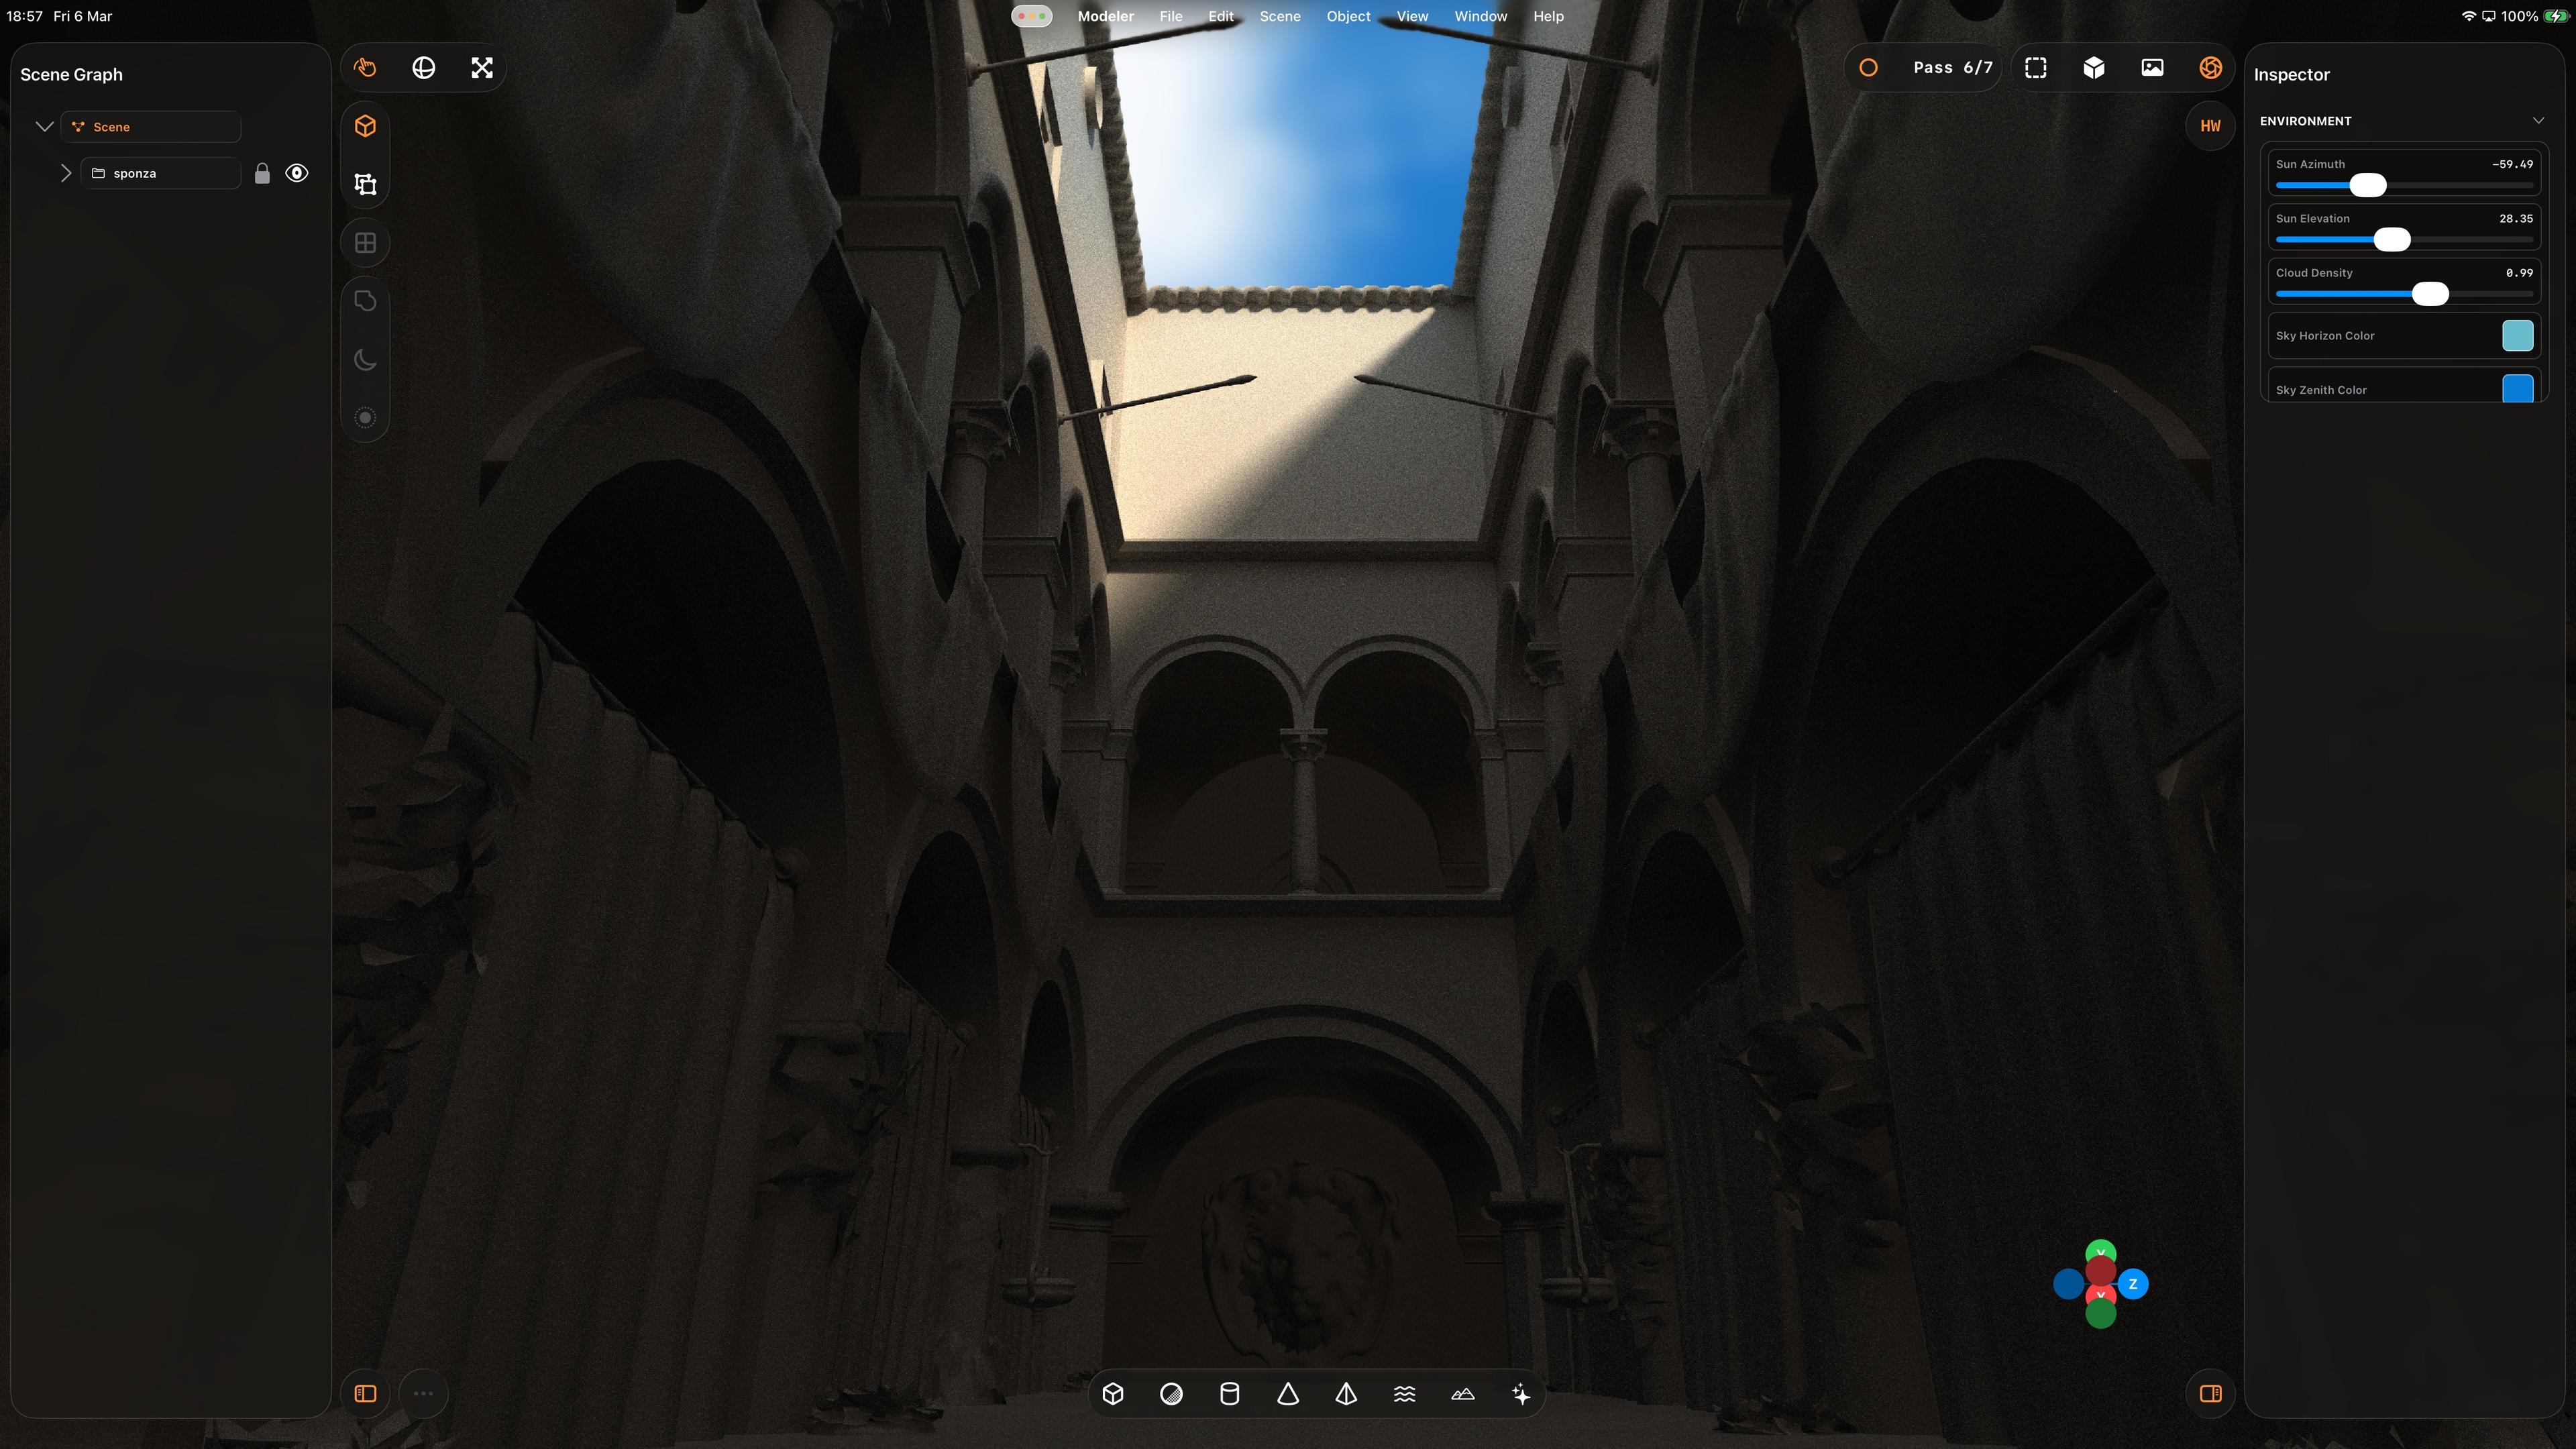The image size is (2576, 1449).
Task: Open the Edit menu
Action: (x=1221, y=16)
